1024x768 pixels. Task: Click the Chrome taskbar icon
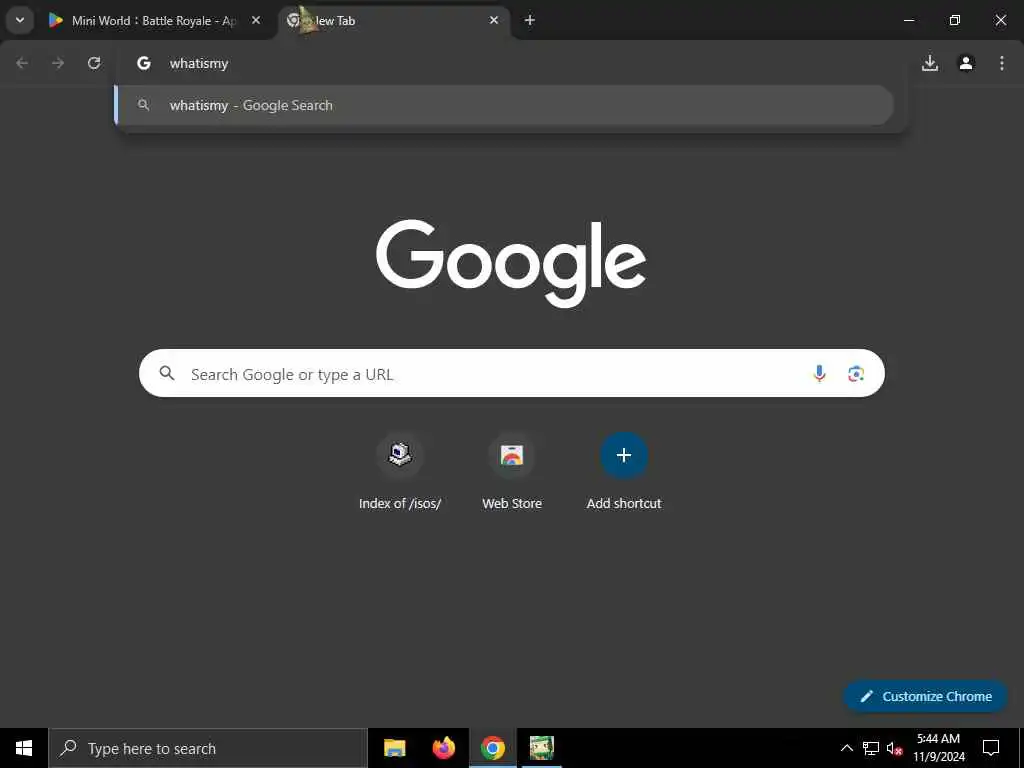(x=492, y=748)
